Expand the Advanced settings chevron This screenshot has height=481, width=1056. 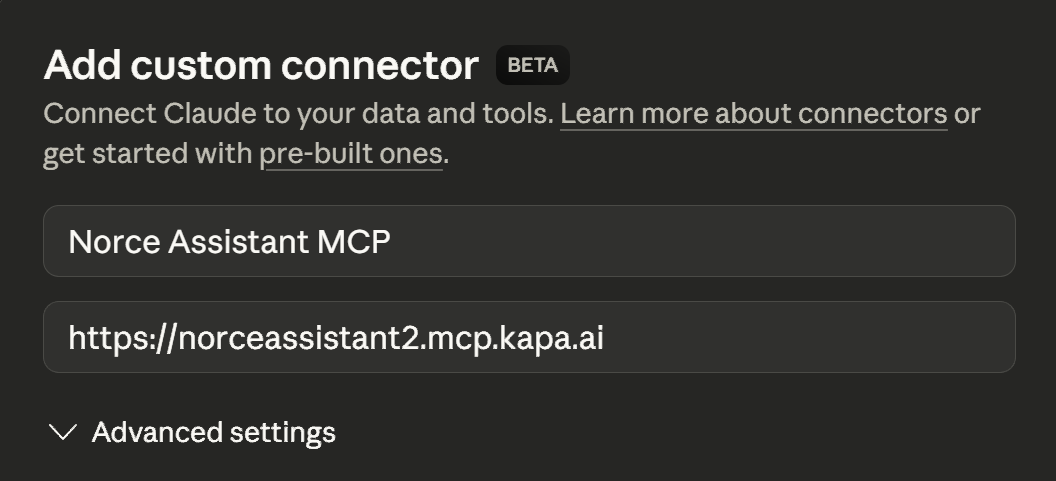[63, 432]
